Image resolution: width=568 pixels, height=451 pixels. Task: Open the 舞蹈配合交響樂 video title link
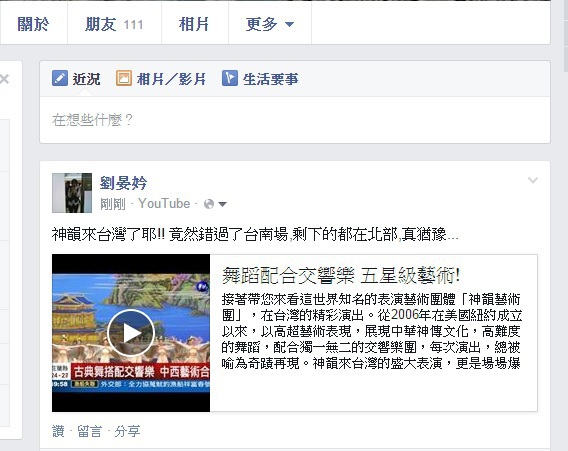point(341,276)
